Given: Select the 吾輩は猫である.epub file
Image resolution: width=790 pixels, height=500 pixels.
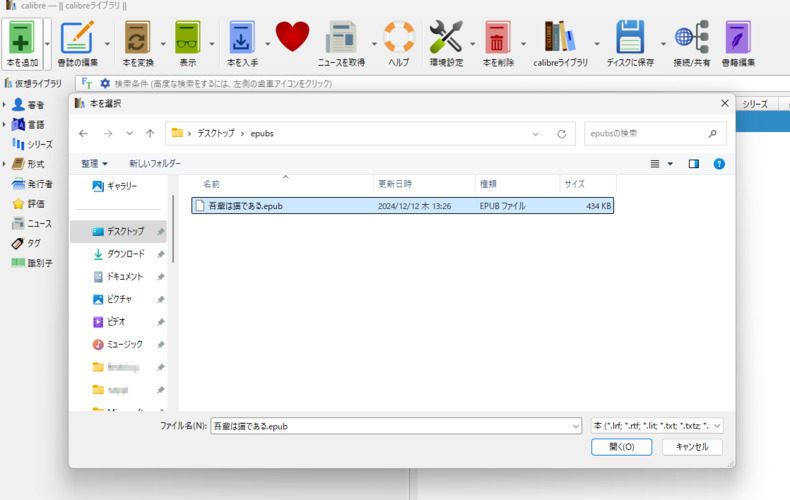Looking at the screenshot, I should 403,206.
